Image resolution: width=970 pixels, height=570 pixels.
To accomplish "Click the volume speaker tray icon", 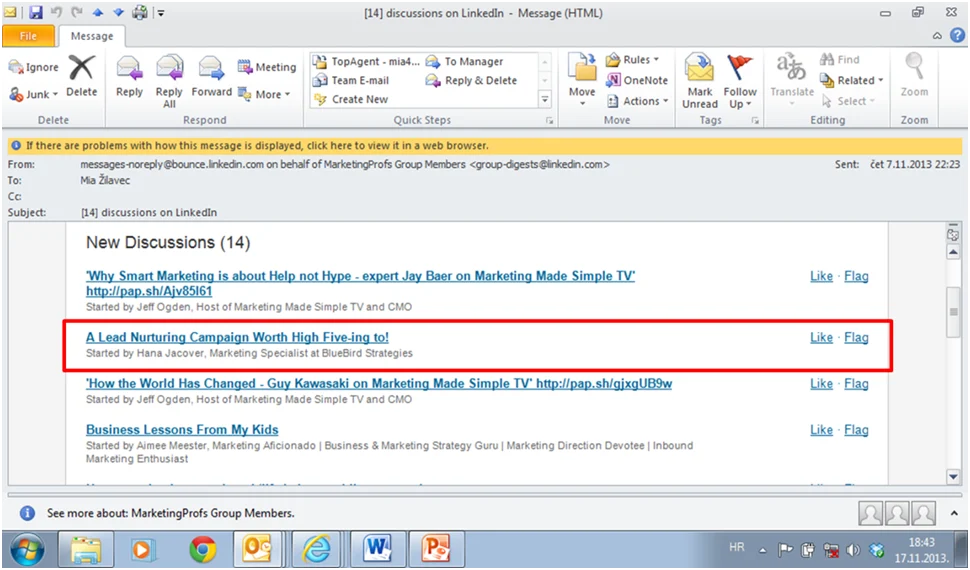I will (x=853, y=550).
